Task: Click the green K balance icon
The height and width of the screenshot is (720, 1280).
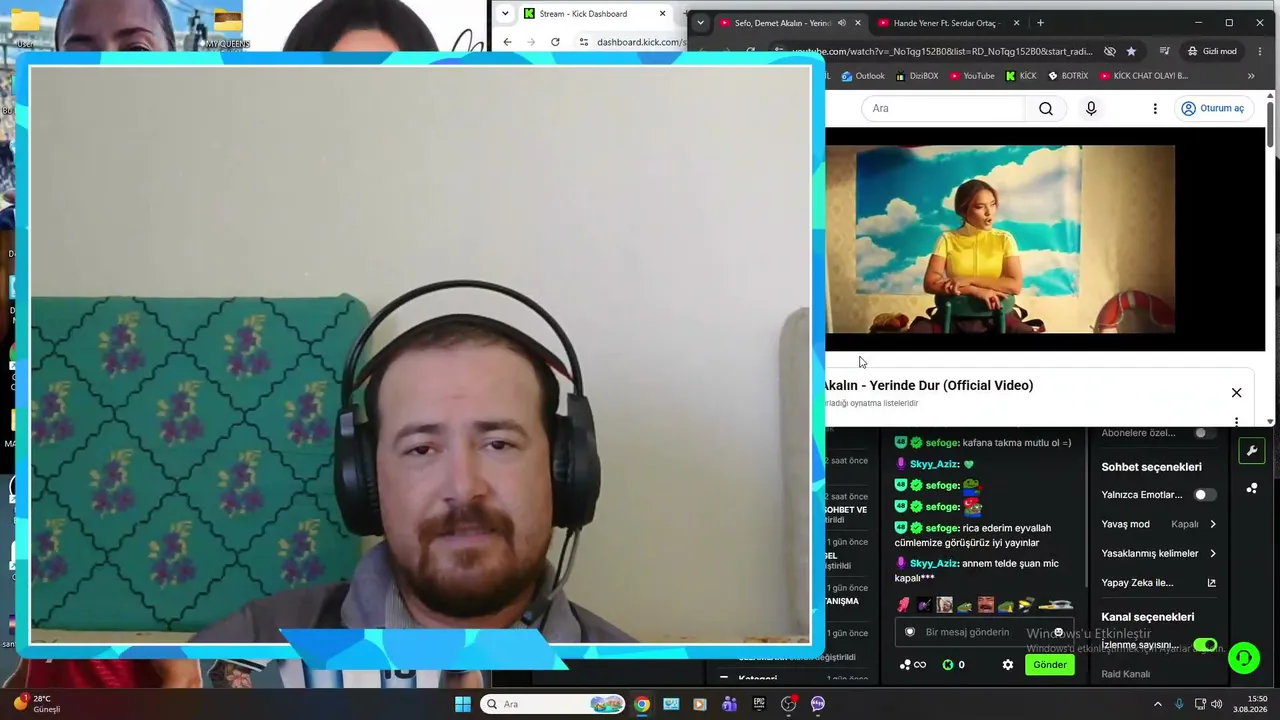Action: (x=948, y=665)
